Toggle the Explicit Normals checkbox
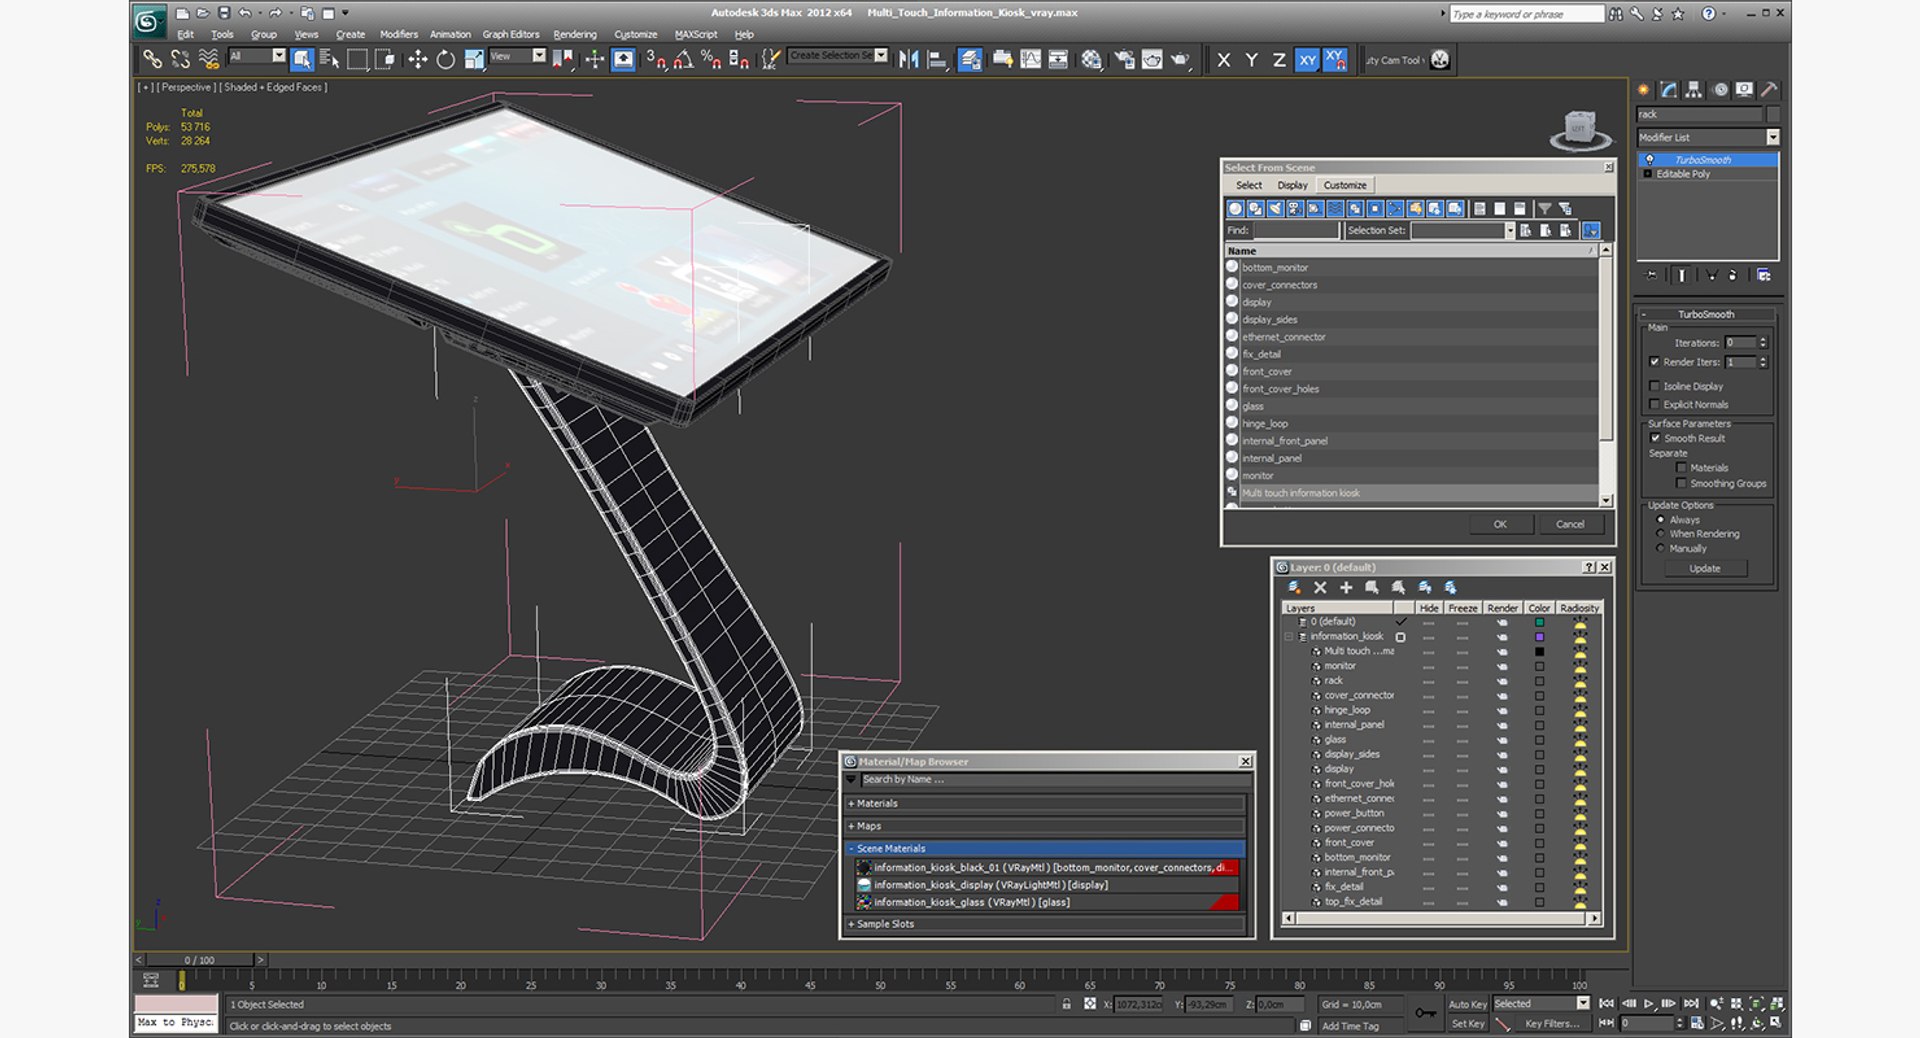 pos(1655,404)
